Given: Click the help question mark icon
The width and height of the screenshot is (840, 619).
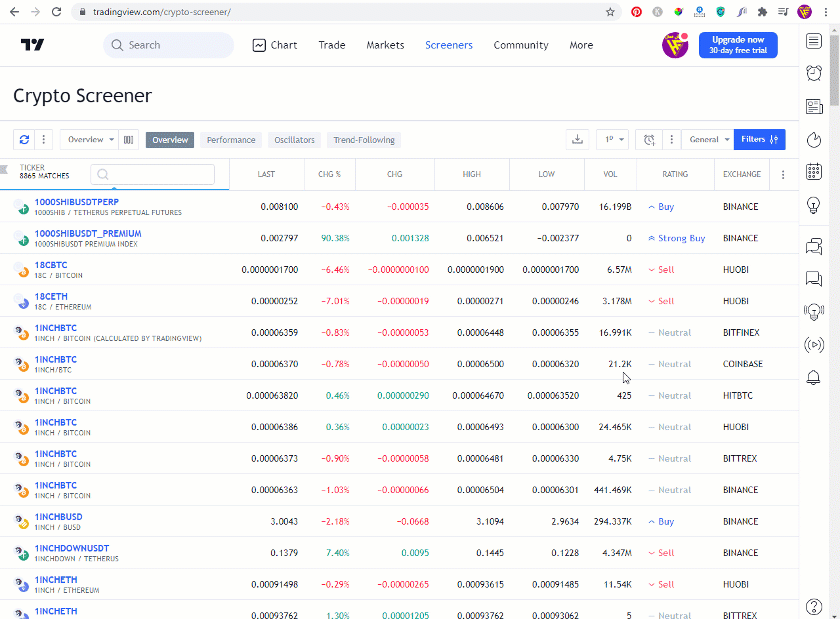Looking at the screenshot, I should click(x=814, y=606).
